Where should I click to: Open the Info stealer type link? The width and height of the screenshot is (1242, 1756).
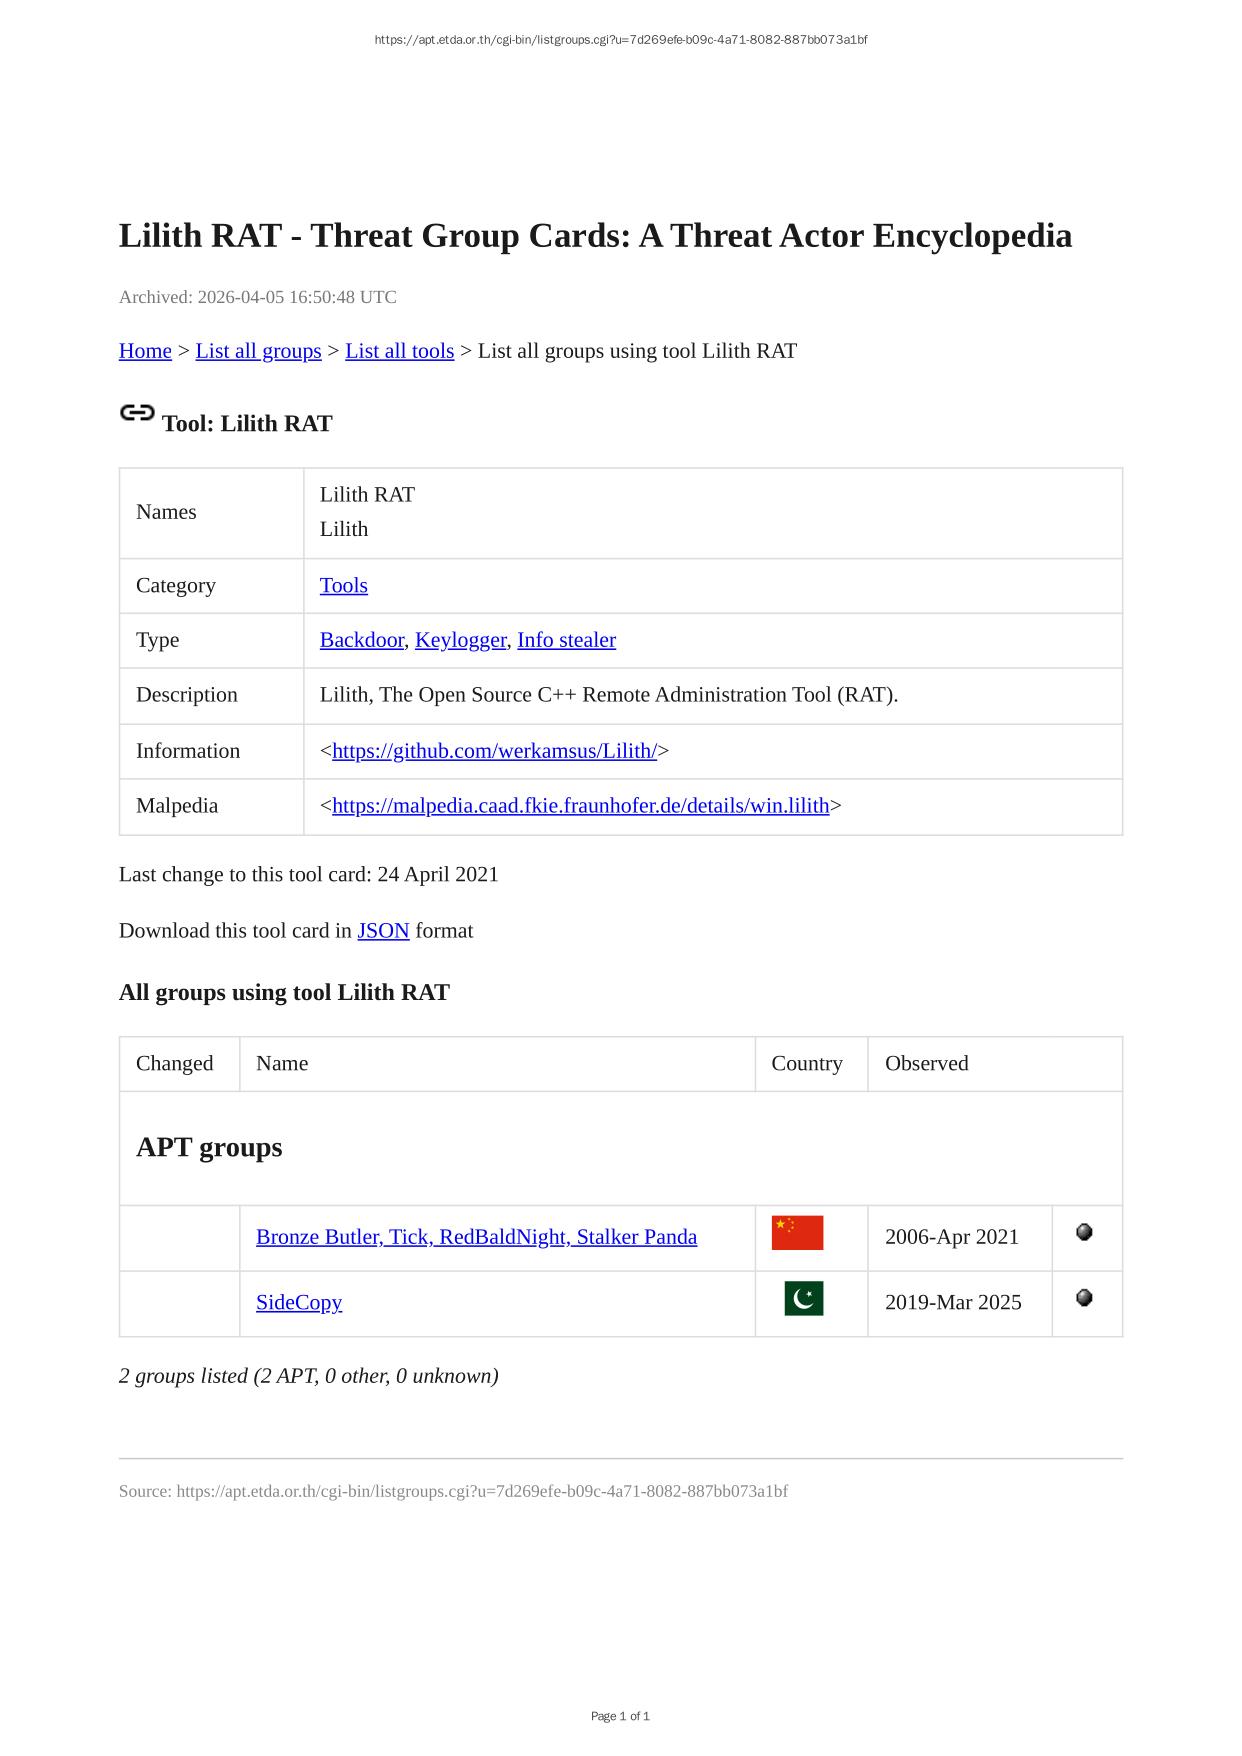[566, 640]
